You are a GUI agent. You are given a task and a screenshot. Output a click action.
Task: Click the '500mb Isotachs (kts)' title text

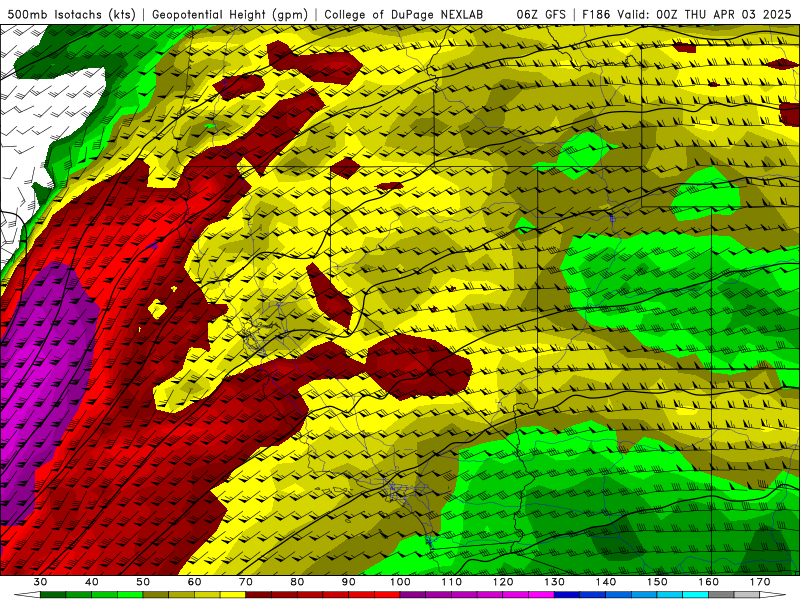coord(72,14)
